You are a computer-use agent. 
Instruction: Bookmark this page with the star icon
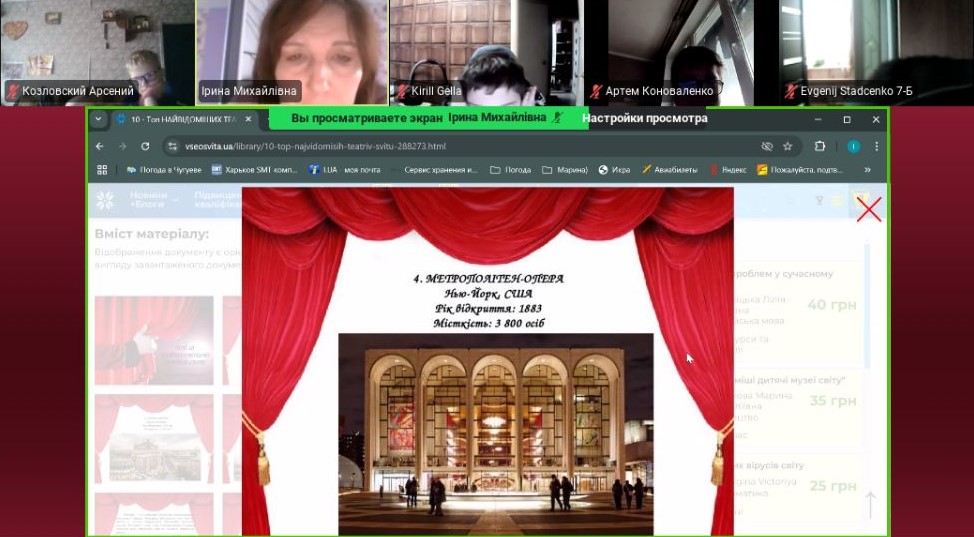pyautogui.click(x=788, y=147)
